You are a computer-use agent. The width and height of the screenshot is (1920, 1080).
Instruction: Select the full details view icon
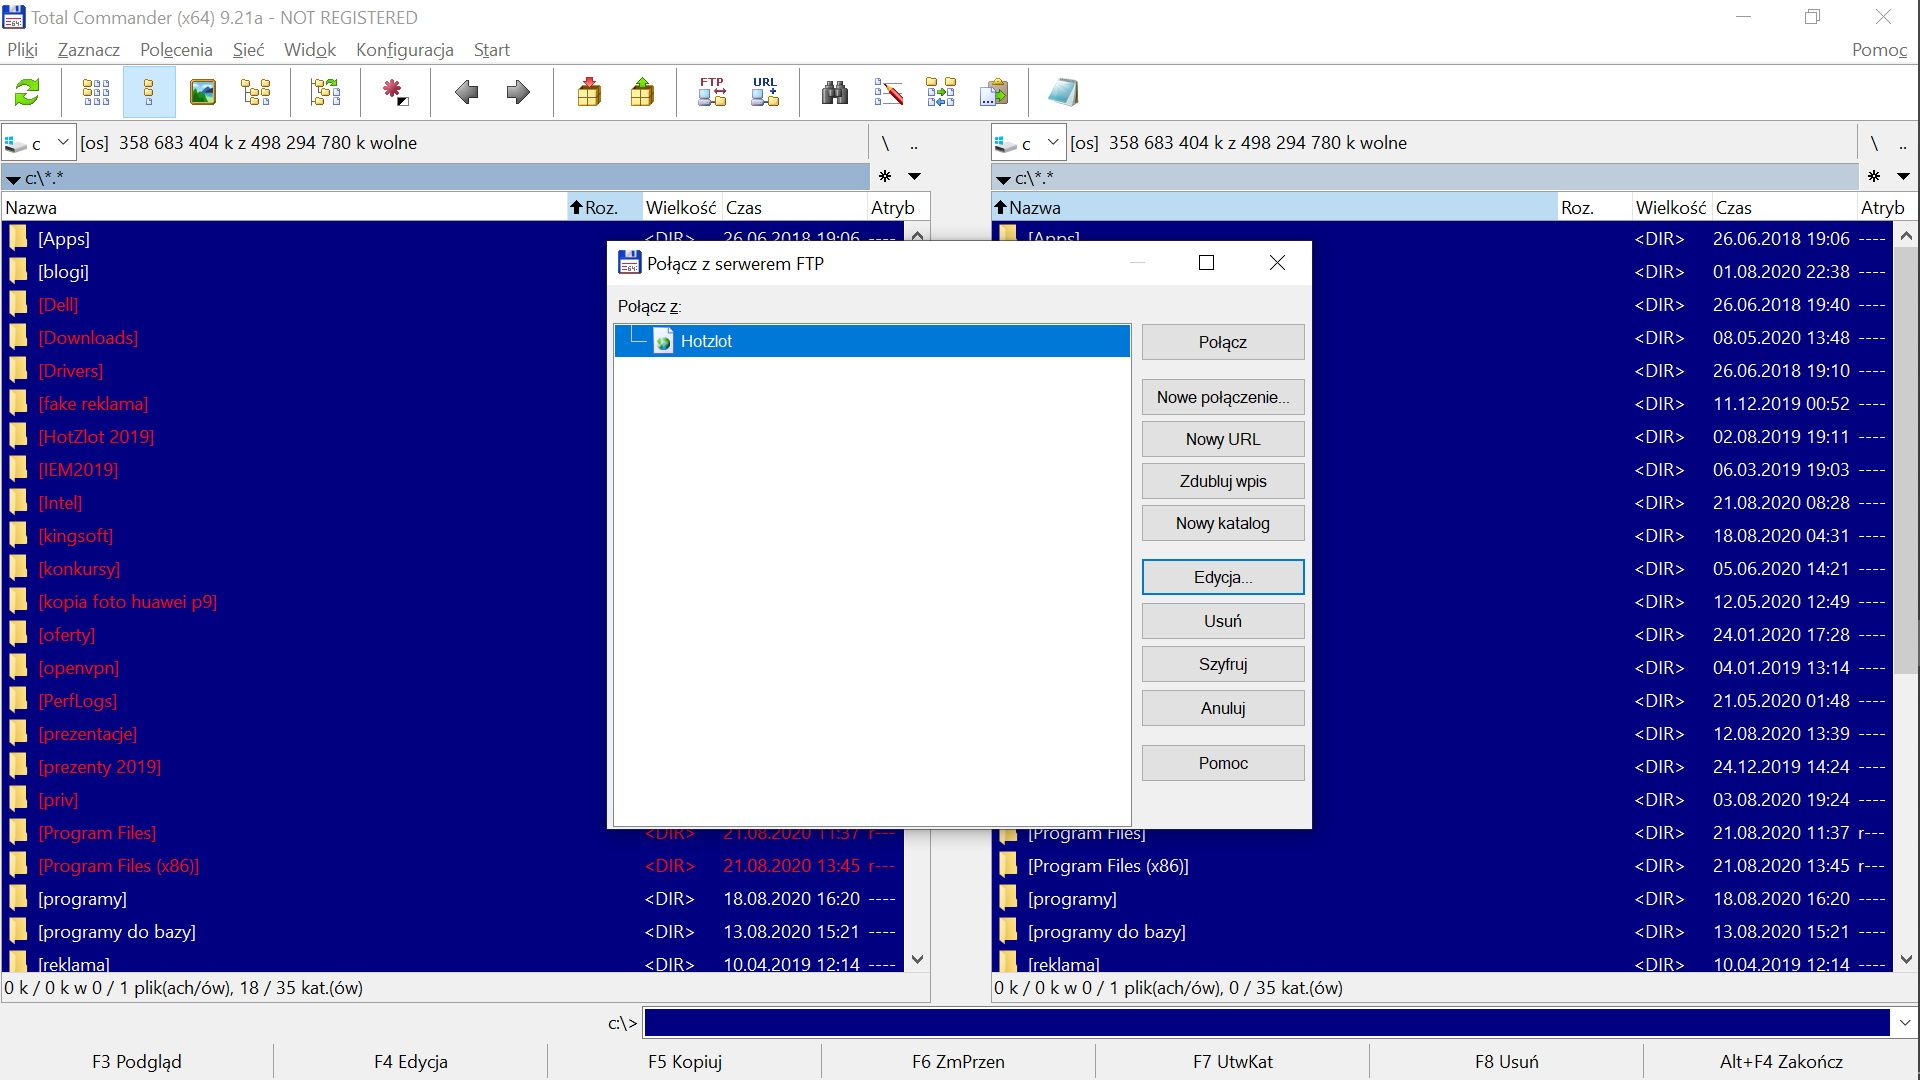[149, 93]
